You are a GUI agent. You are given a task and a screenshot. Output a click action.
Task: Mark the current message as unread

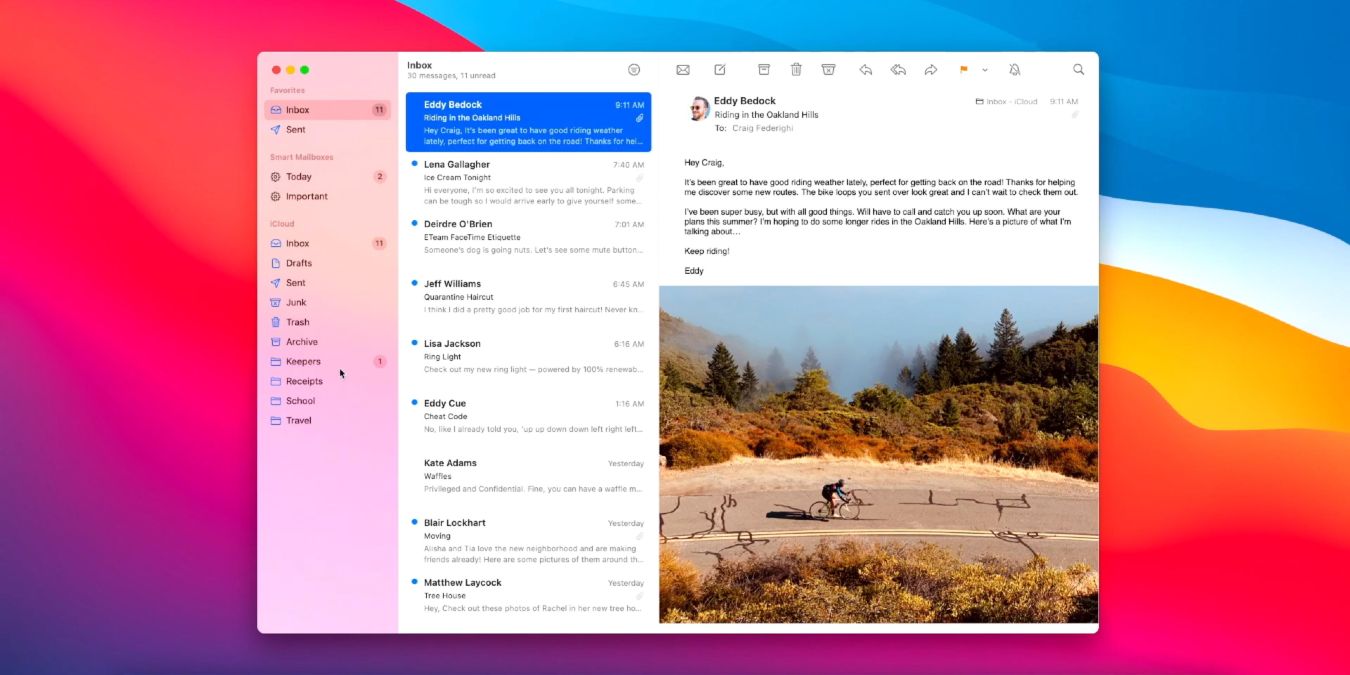682,69
